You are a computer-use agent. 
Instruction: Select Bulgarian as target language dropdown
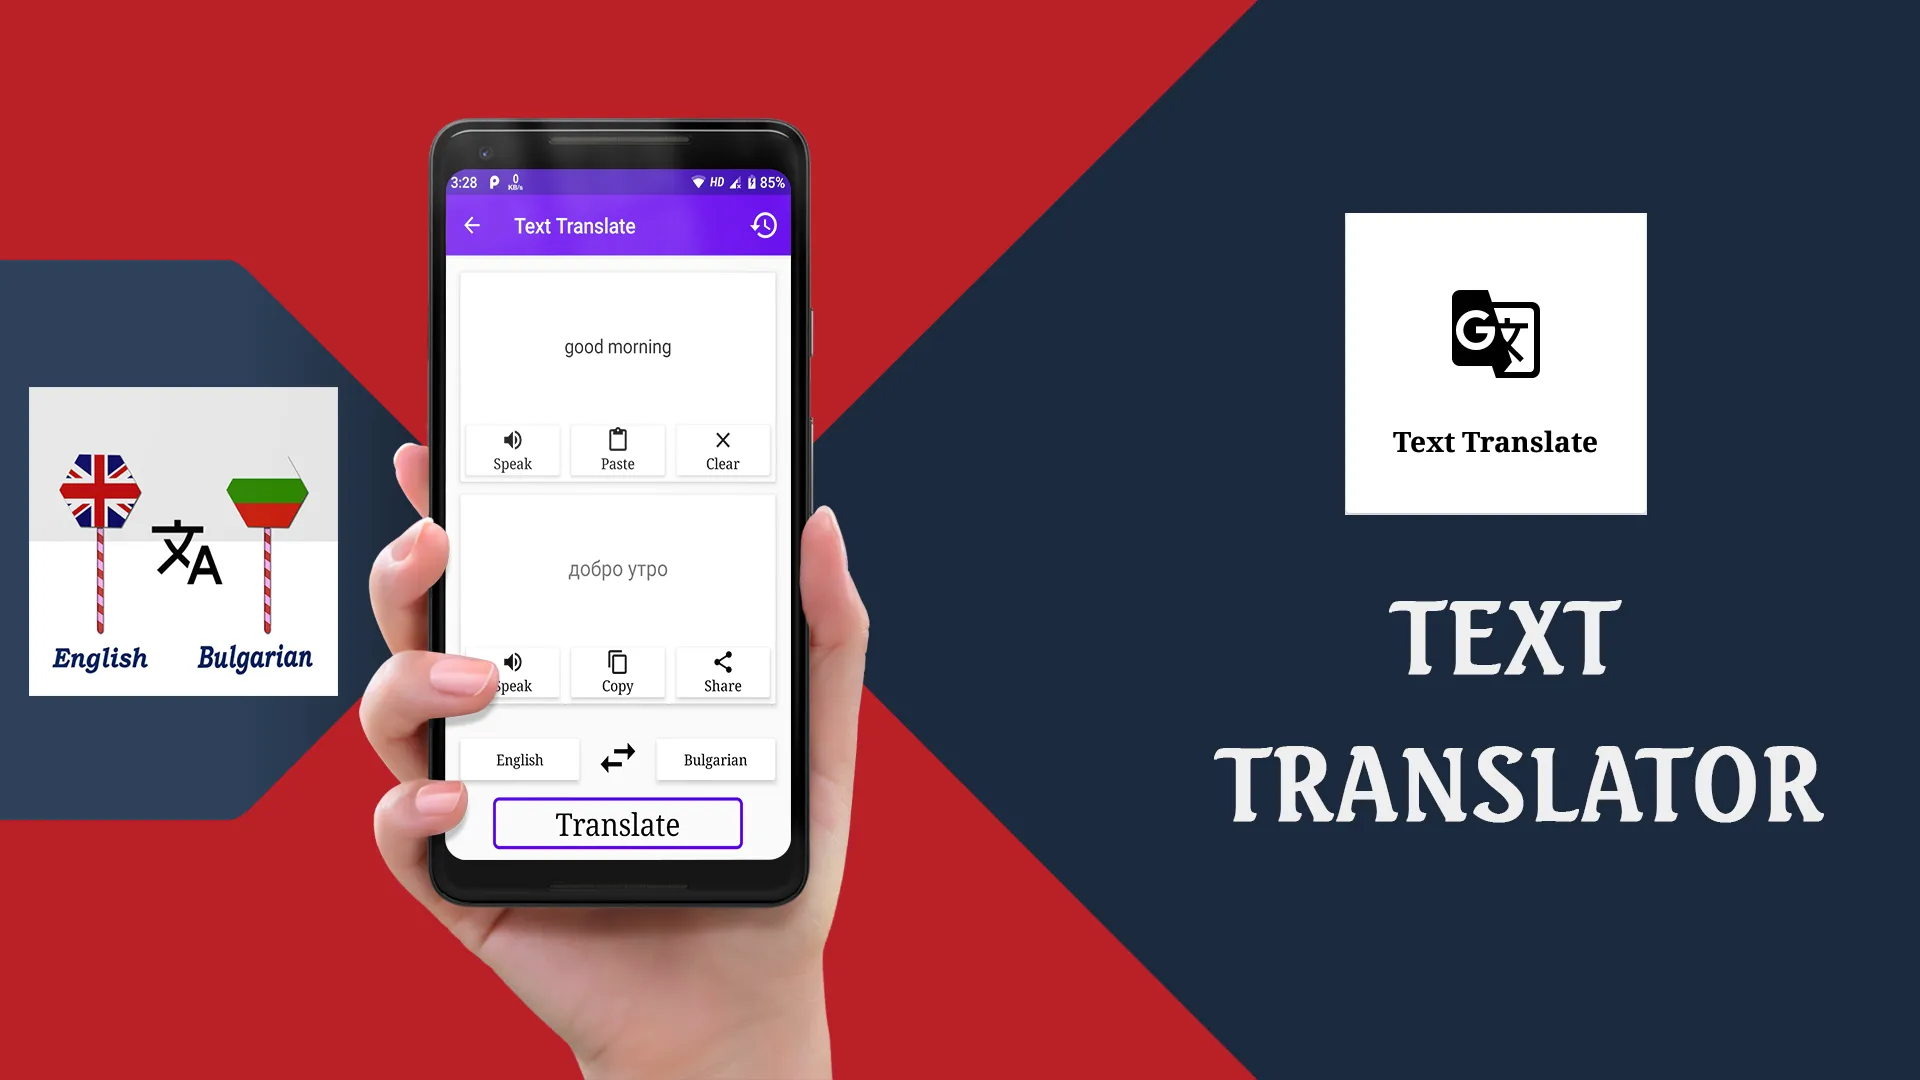click(x=715, y=760)
